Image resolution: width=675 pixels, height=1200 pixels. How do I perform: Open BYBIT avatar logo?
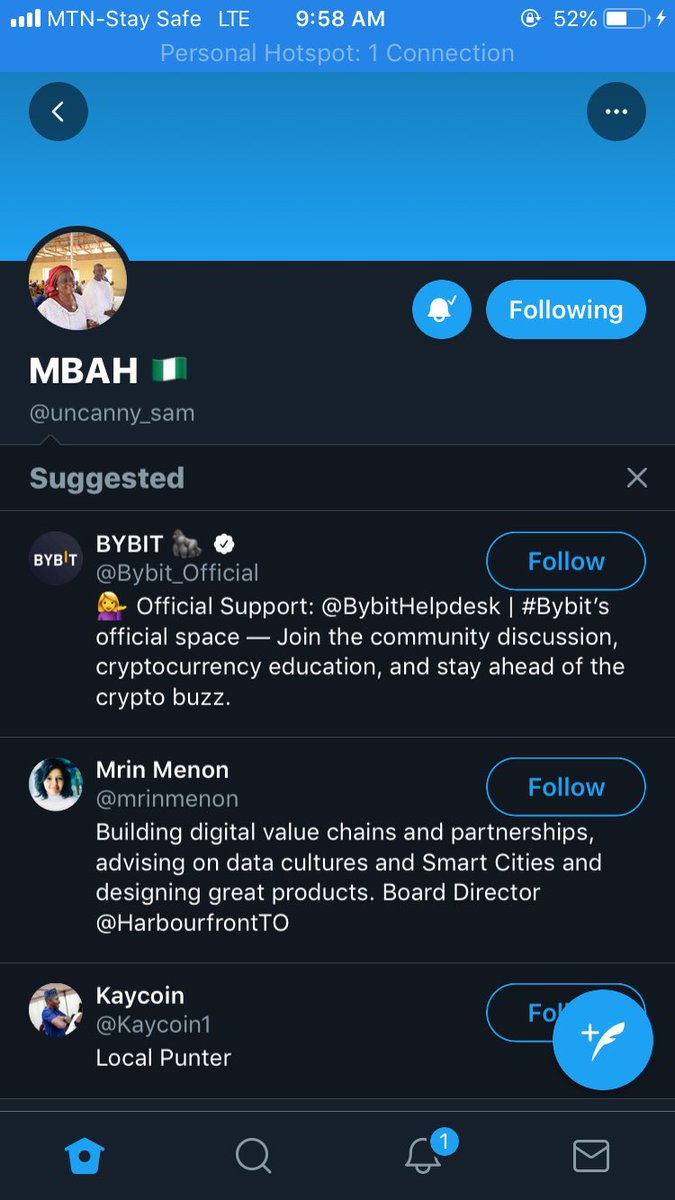pyautogui.click(x=56, y=559)
